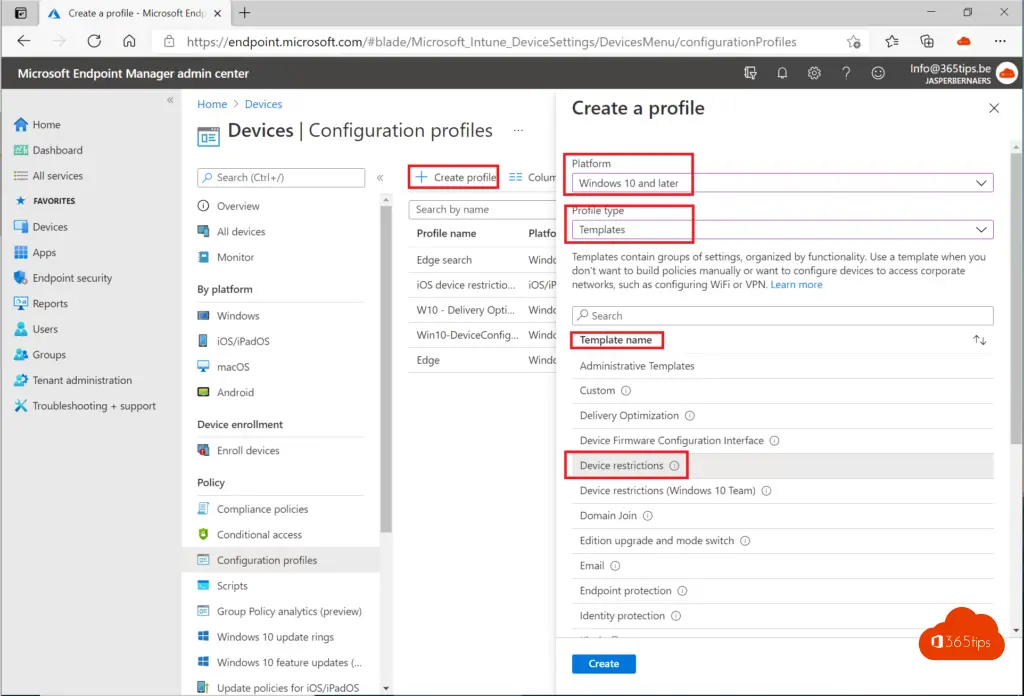
Task: Open Windows 10 update rings
Action: [x=275, y=637]
